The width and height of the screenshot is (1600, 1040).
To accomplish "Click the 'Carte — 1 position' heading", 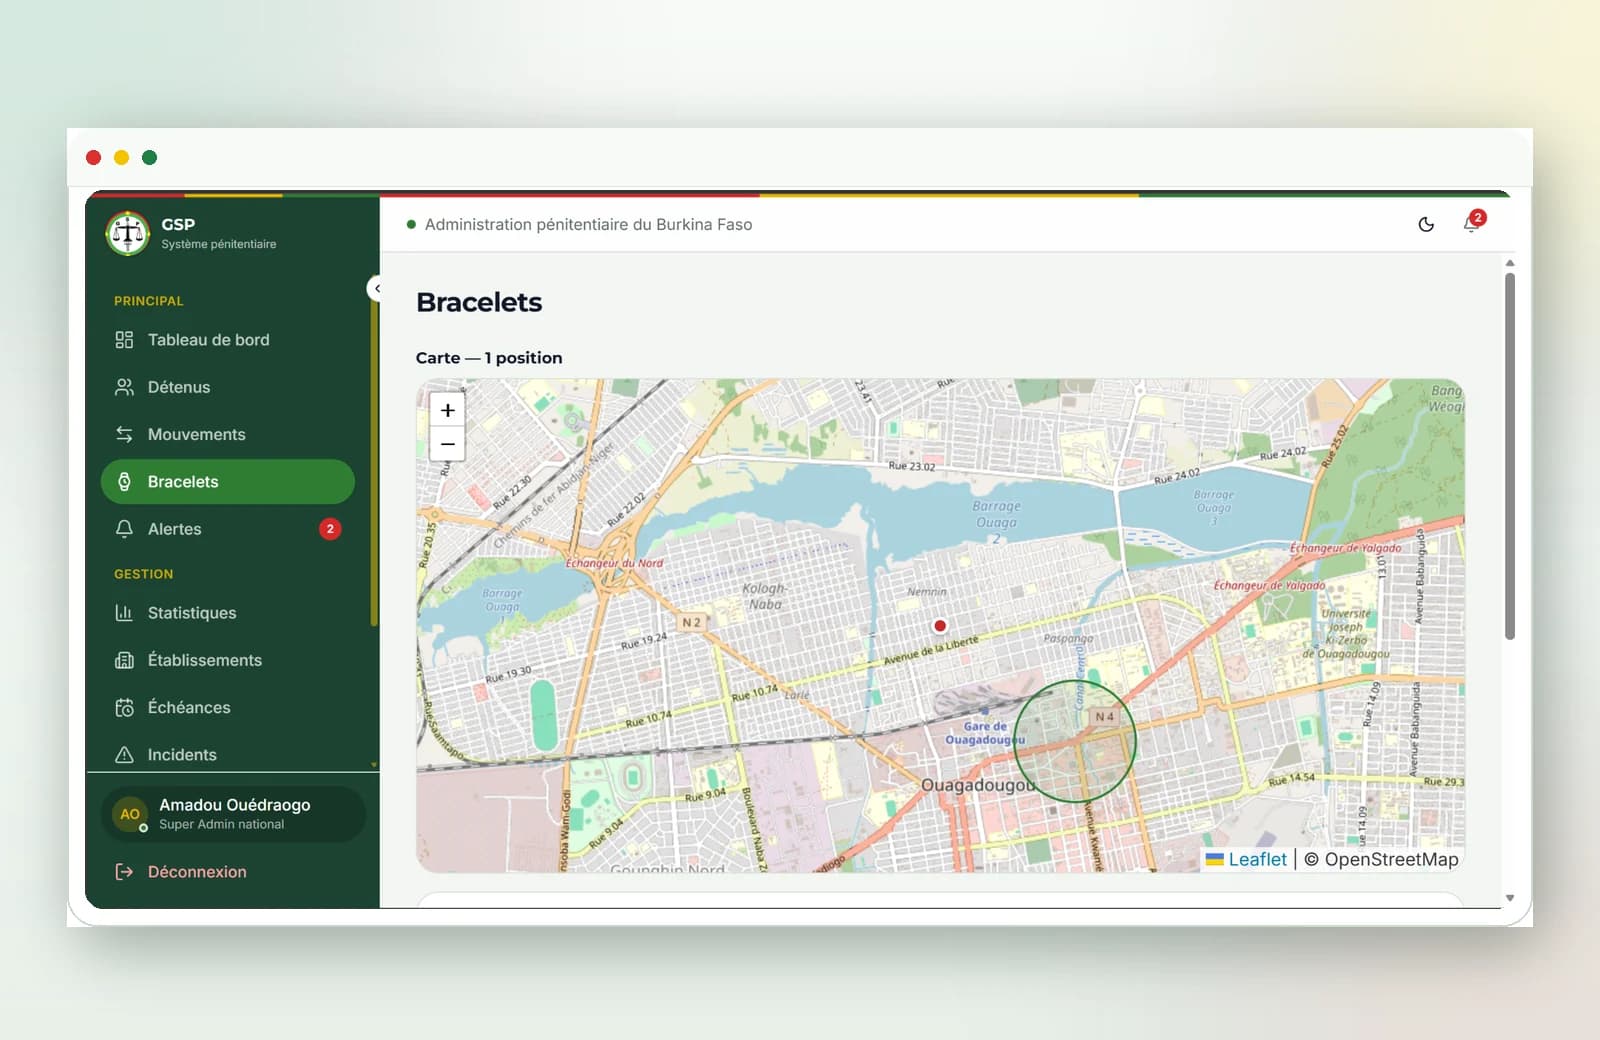I will click(489, 358).
